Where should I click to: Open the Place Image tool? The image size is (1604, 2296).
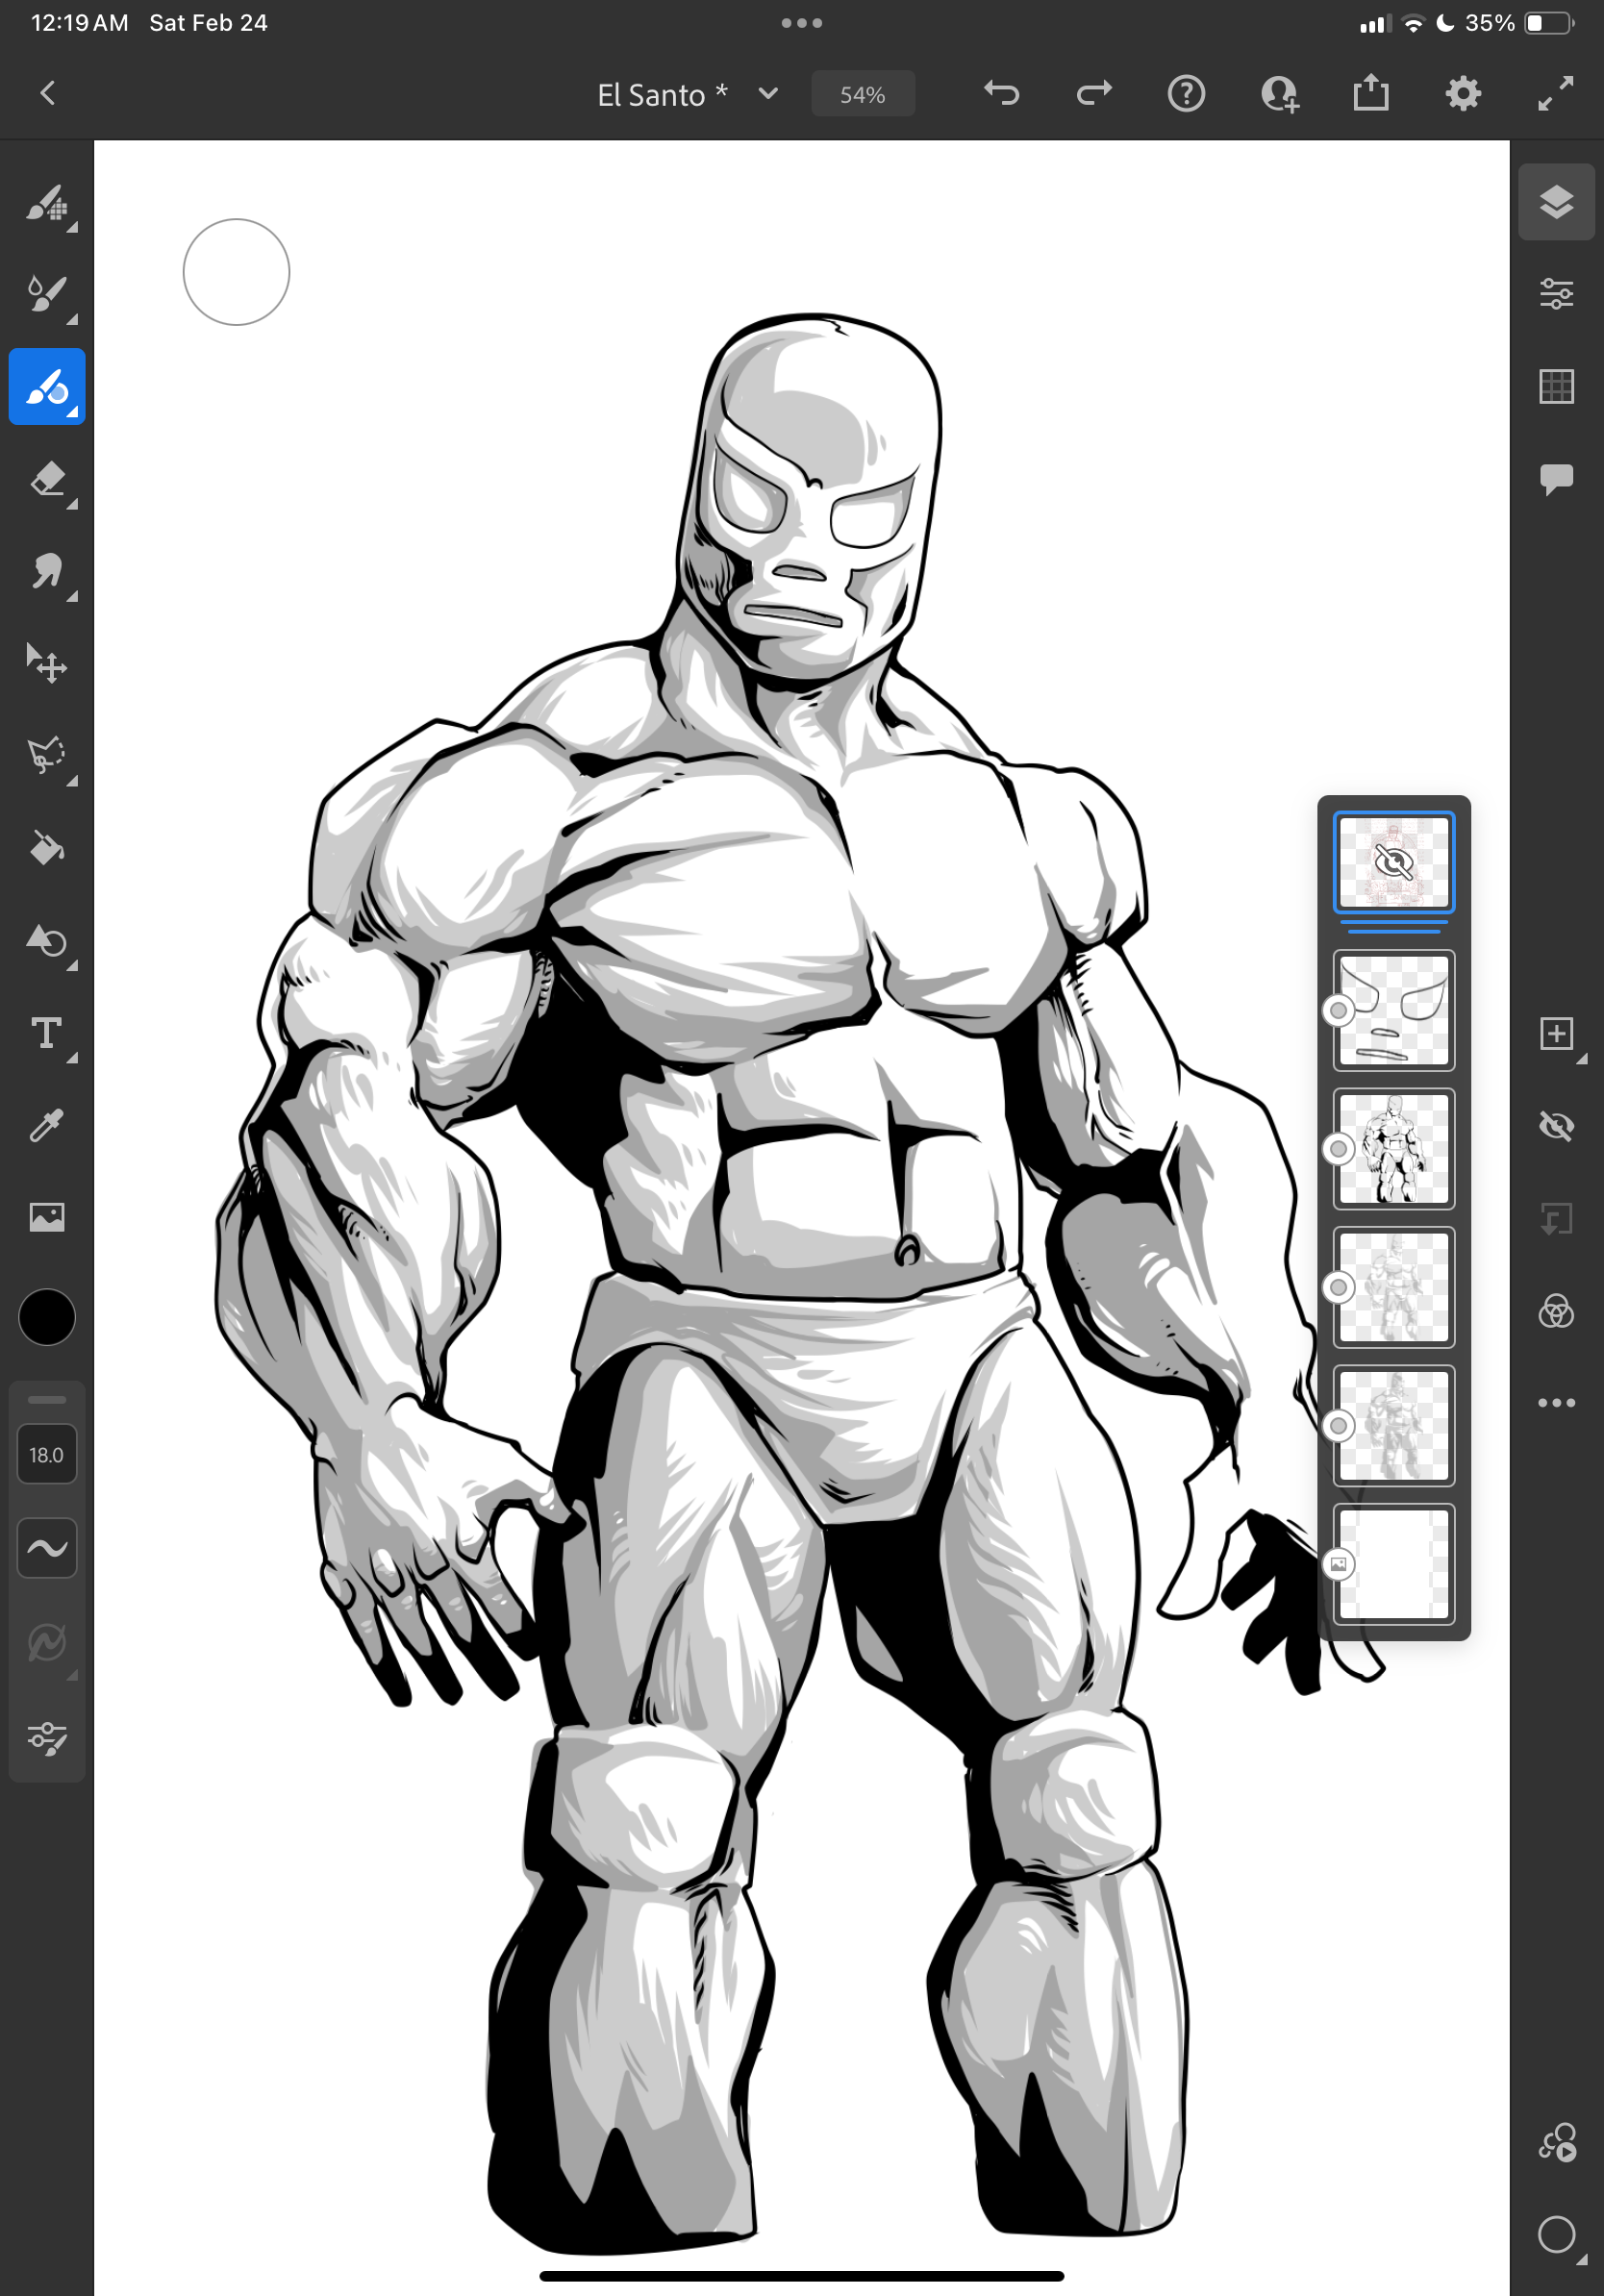point(47,1217)
